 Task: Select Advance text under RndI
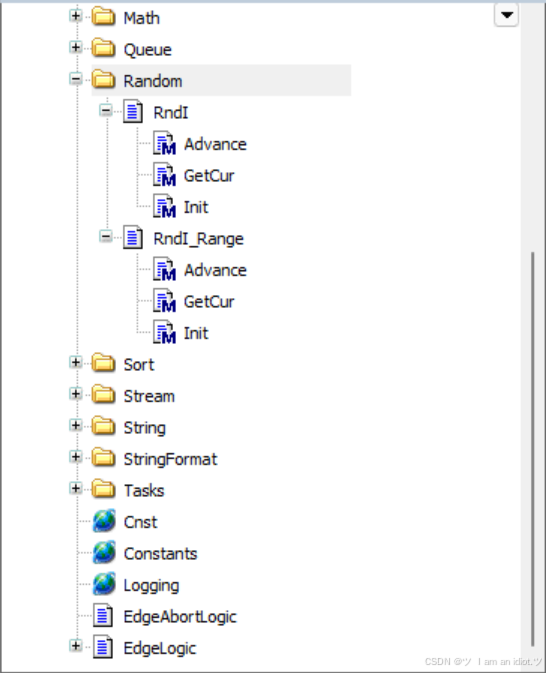pyautogui.click(x=215, y=144)
